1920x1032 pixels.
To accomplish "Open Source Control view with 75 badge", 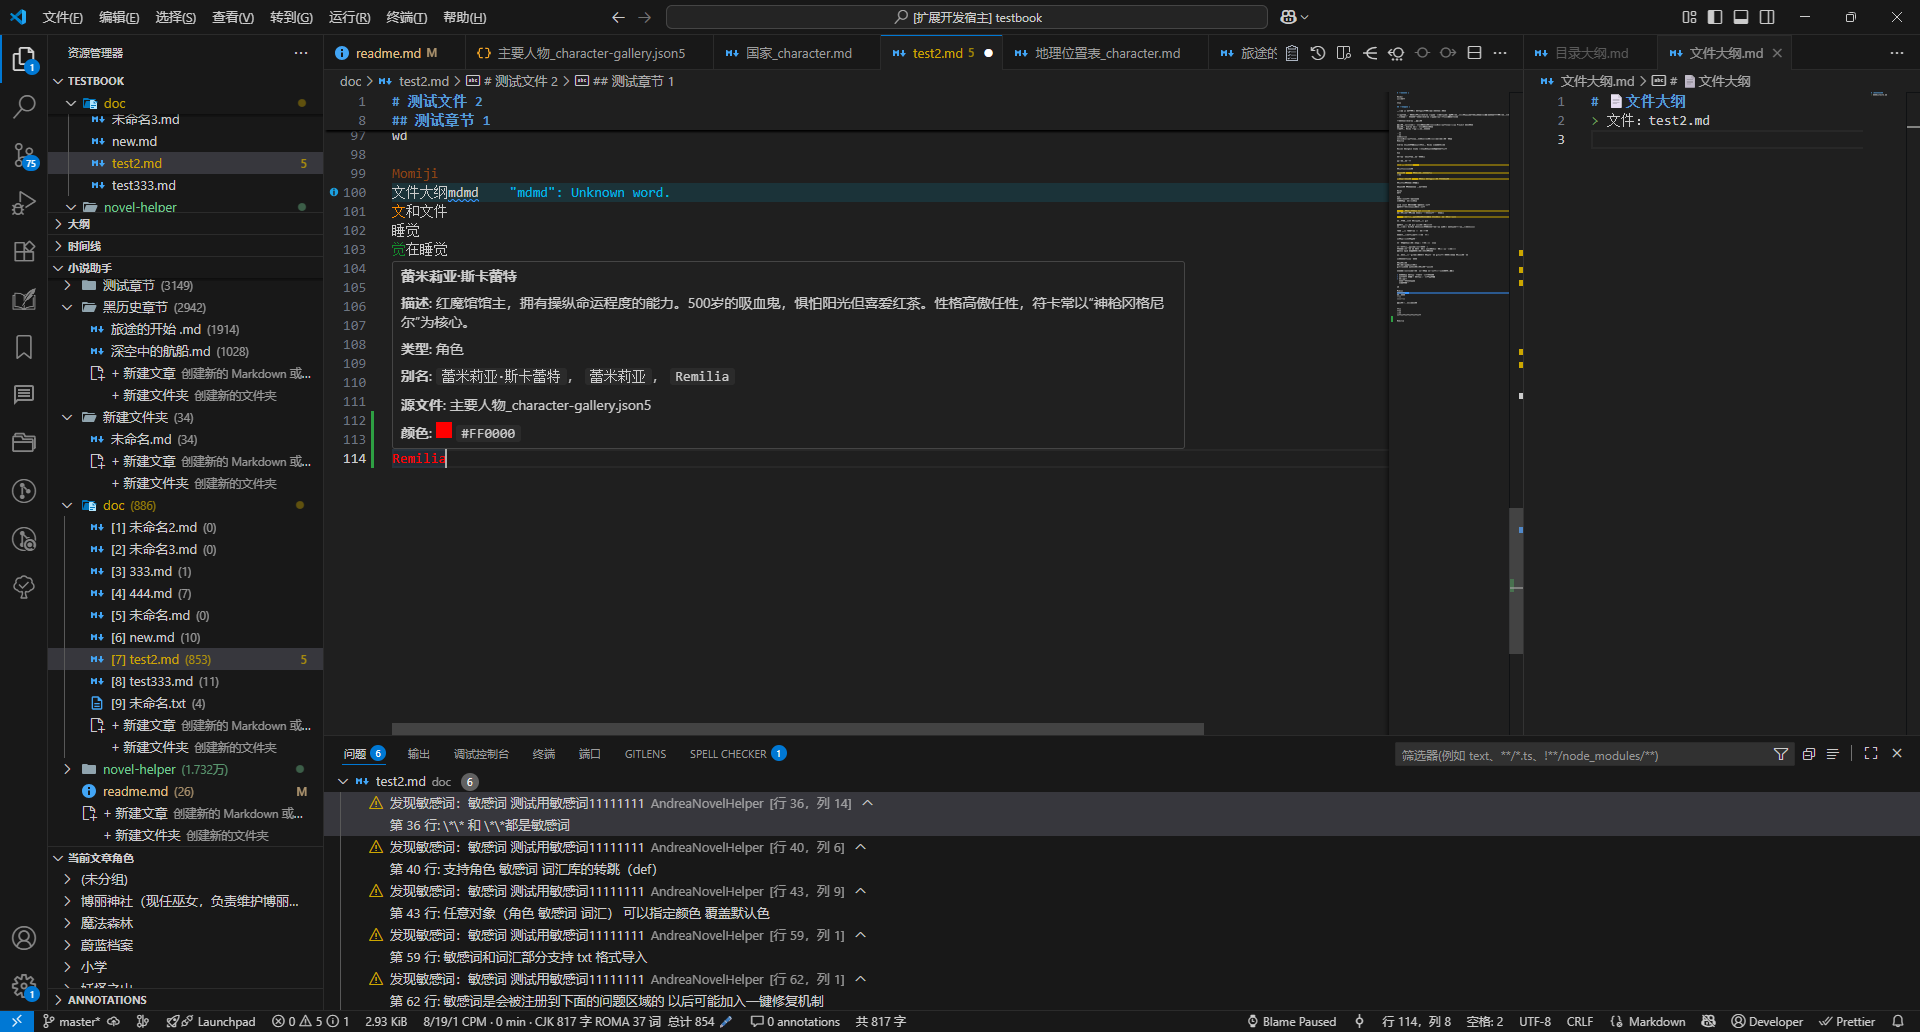I will click(24, 154).
